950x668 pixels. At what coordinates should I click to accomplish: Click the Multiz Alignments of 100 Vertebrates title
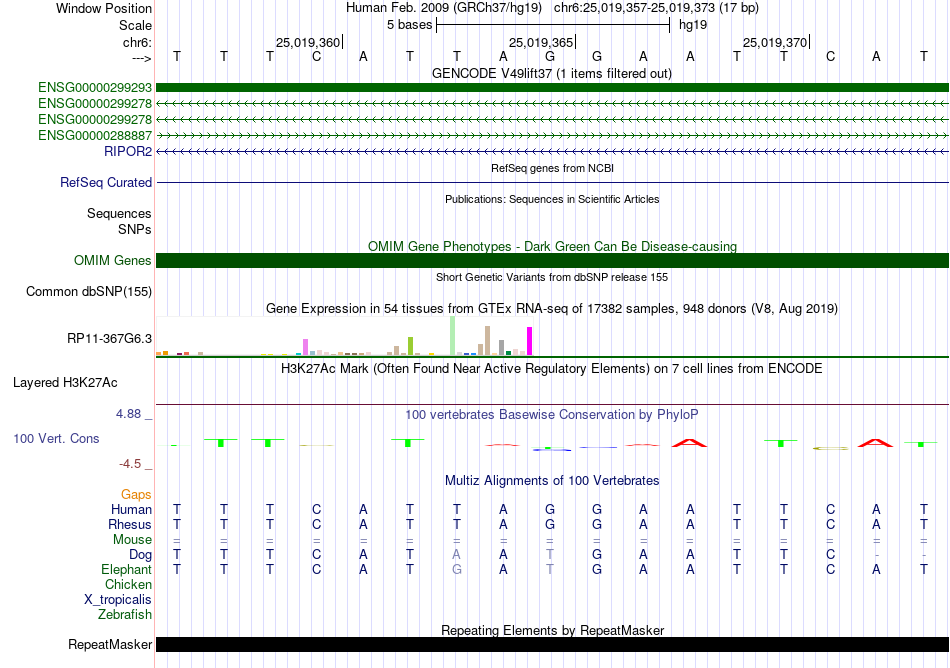[552, 481]
